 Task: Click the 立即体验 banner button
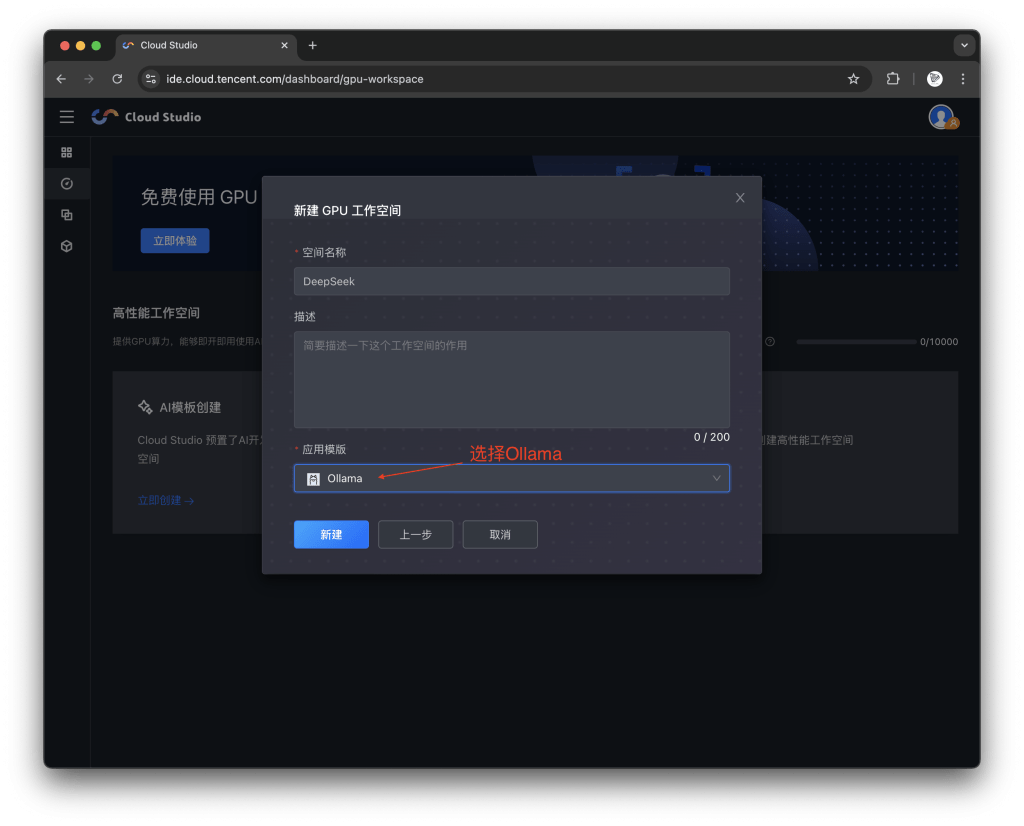pos(175,240)
